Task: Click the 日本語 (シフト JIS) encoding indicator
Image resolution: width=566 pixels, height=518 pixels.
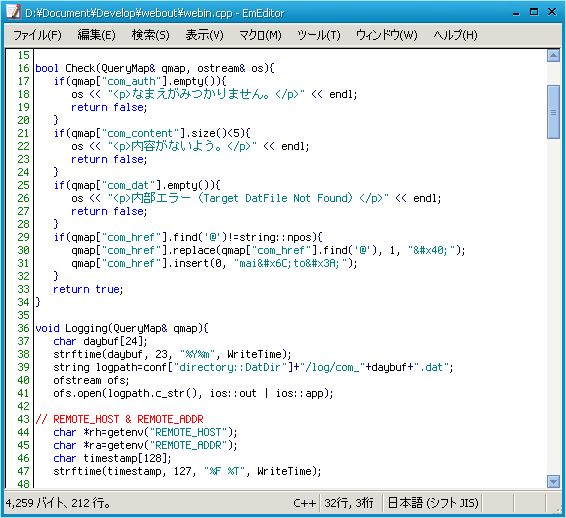Action: [433, 503]
